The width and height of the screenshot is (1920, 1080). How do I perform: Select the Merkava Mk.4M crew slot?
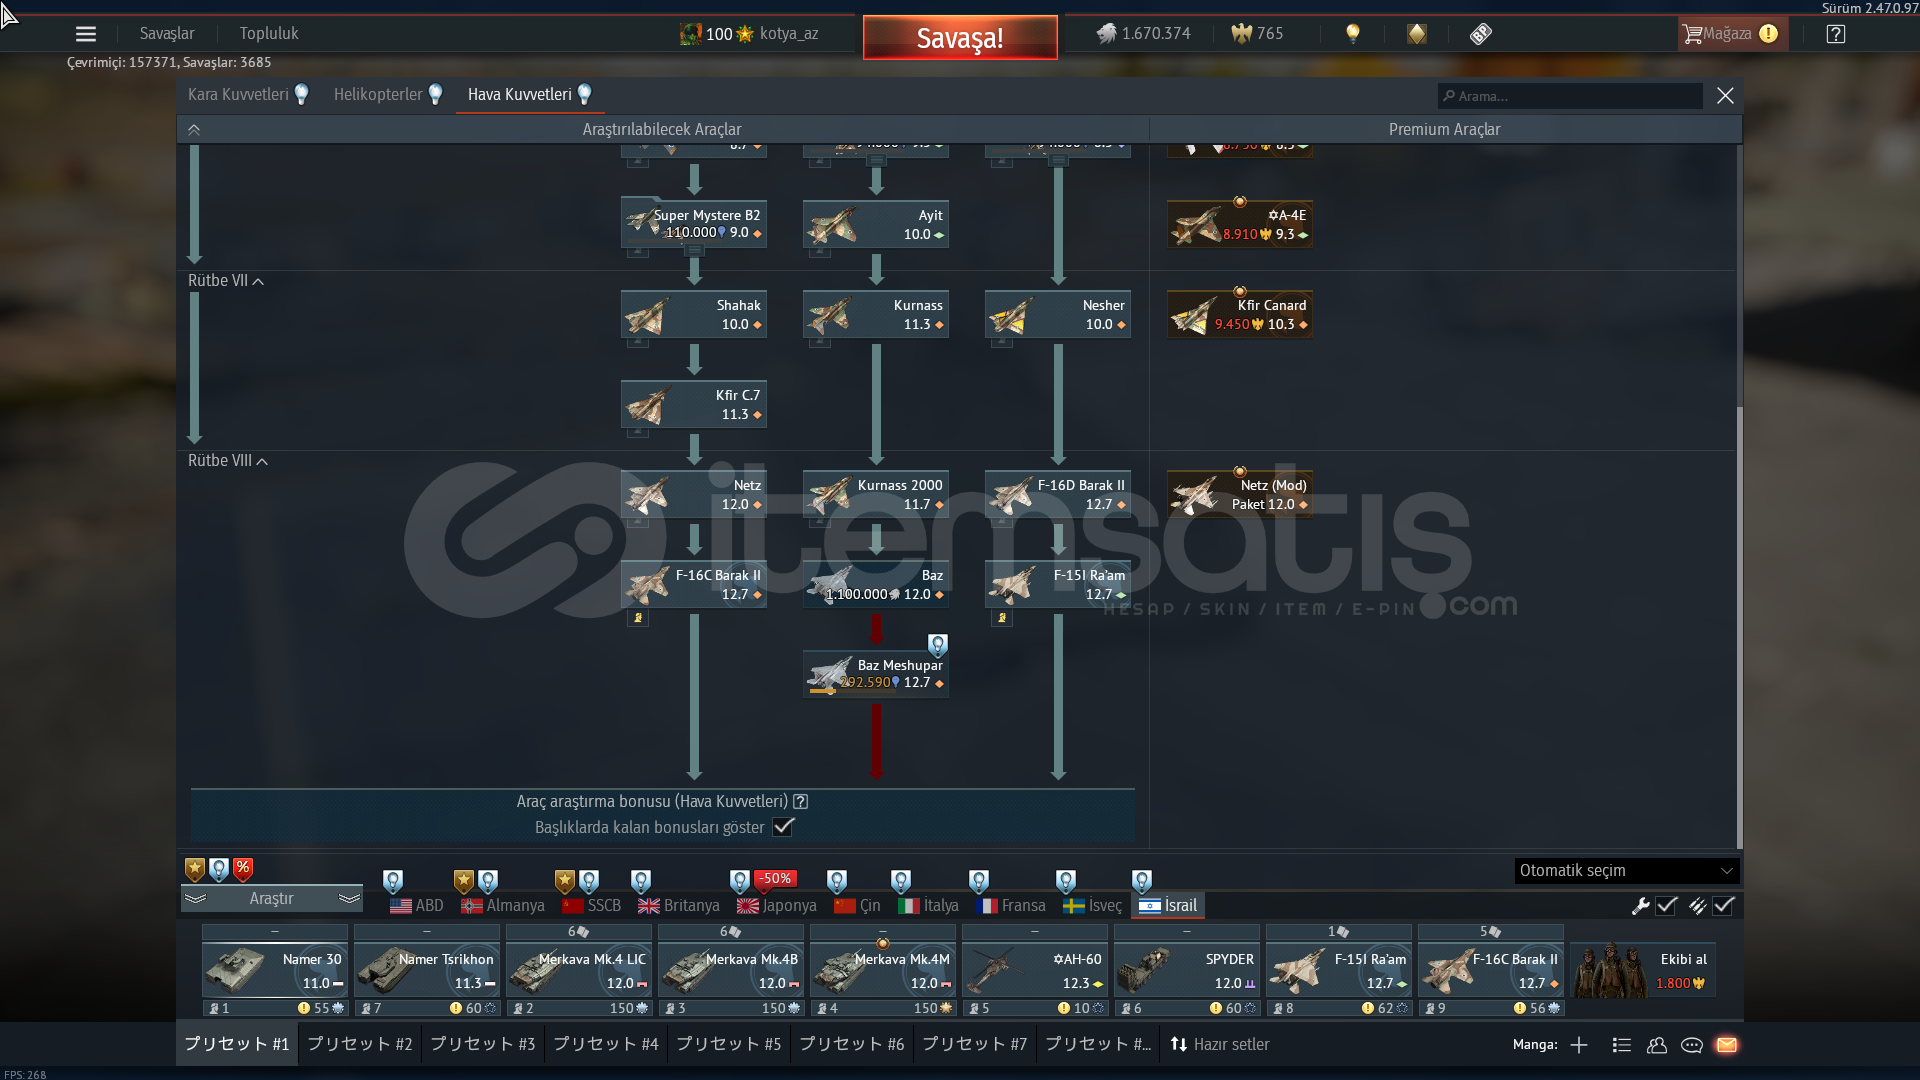[x=883, y=970]
